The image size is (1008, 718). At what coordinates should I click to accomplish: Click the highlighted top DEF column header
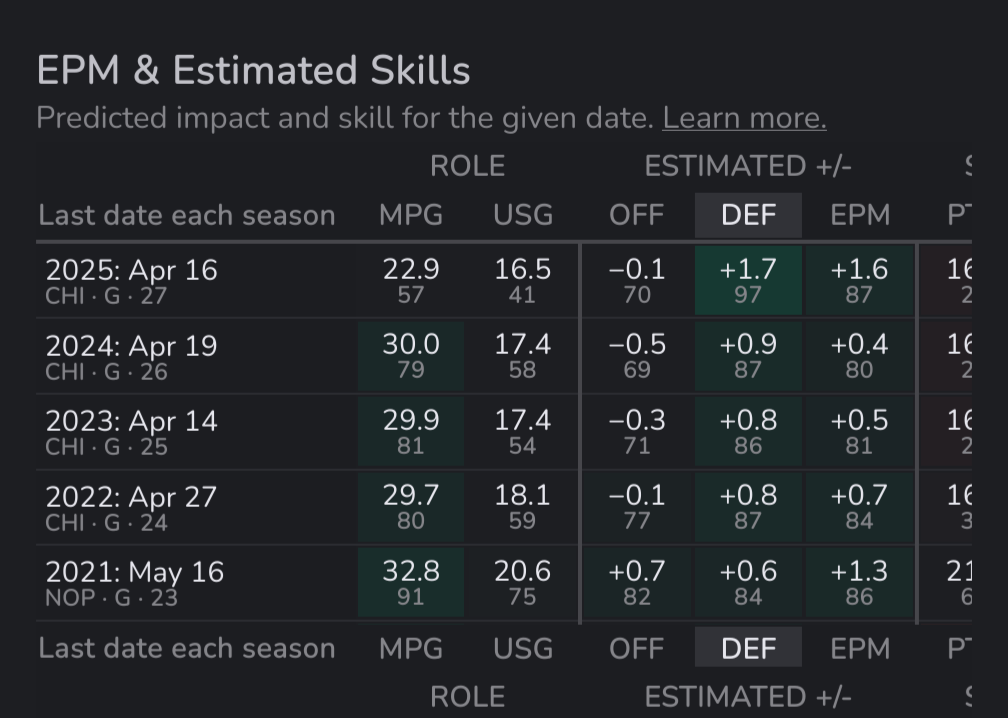748,215
